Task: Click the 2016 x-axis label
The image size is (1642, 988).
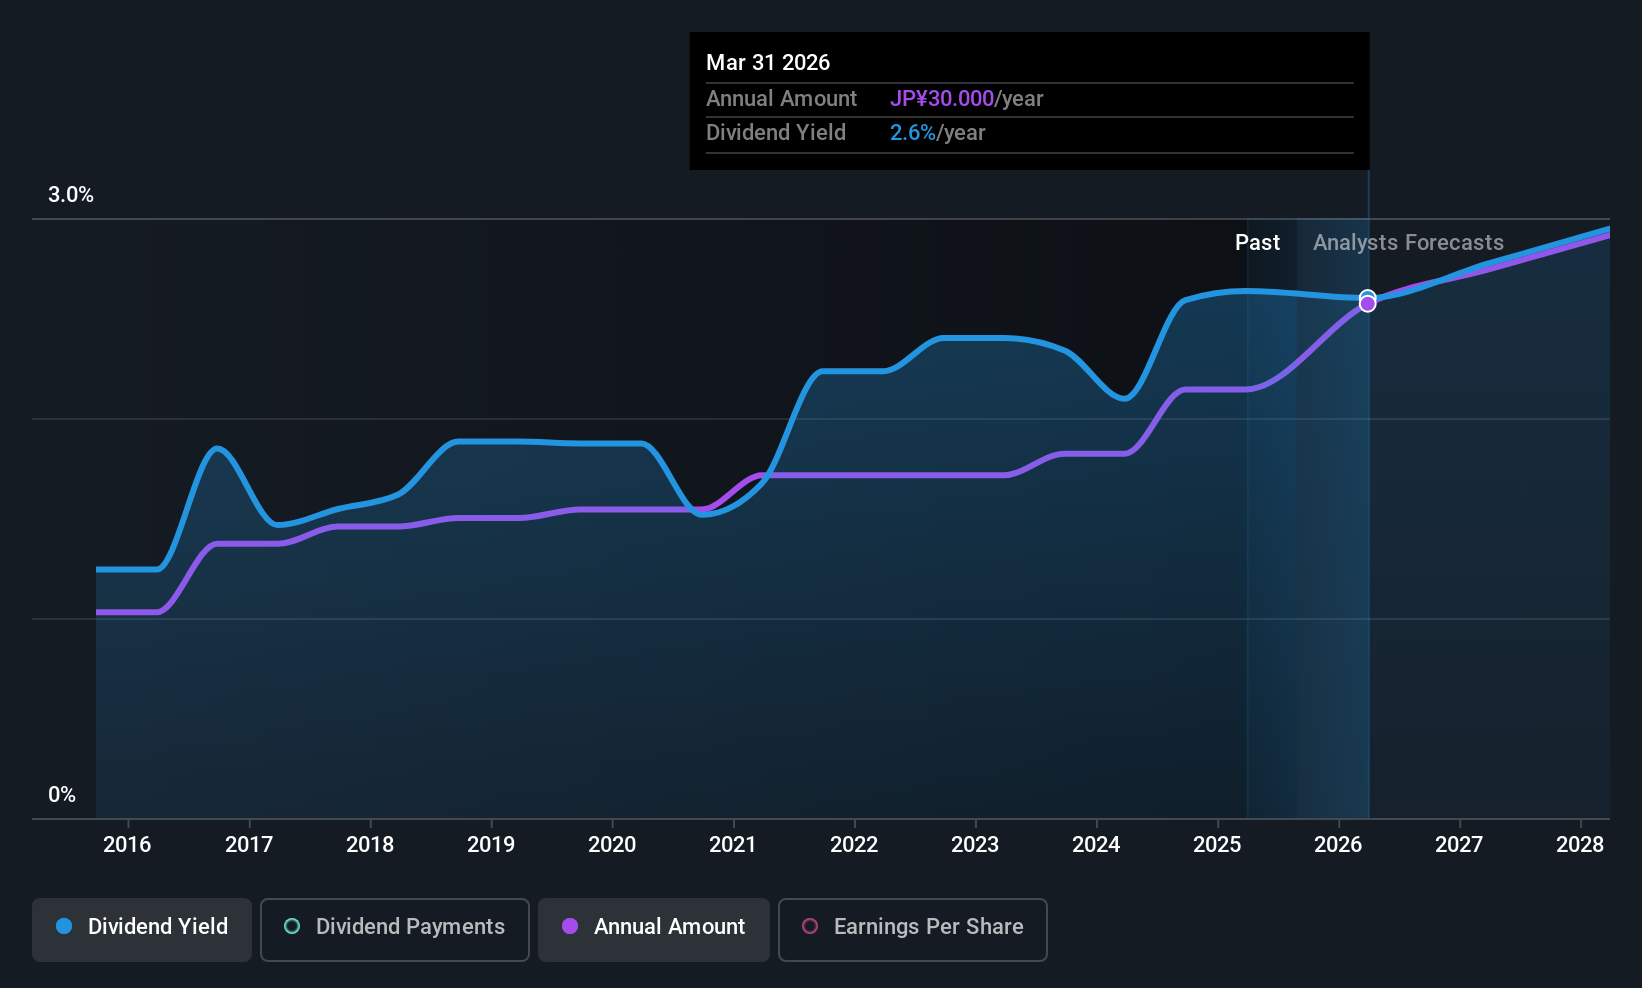Action: pos(127,845)
